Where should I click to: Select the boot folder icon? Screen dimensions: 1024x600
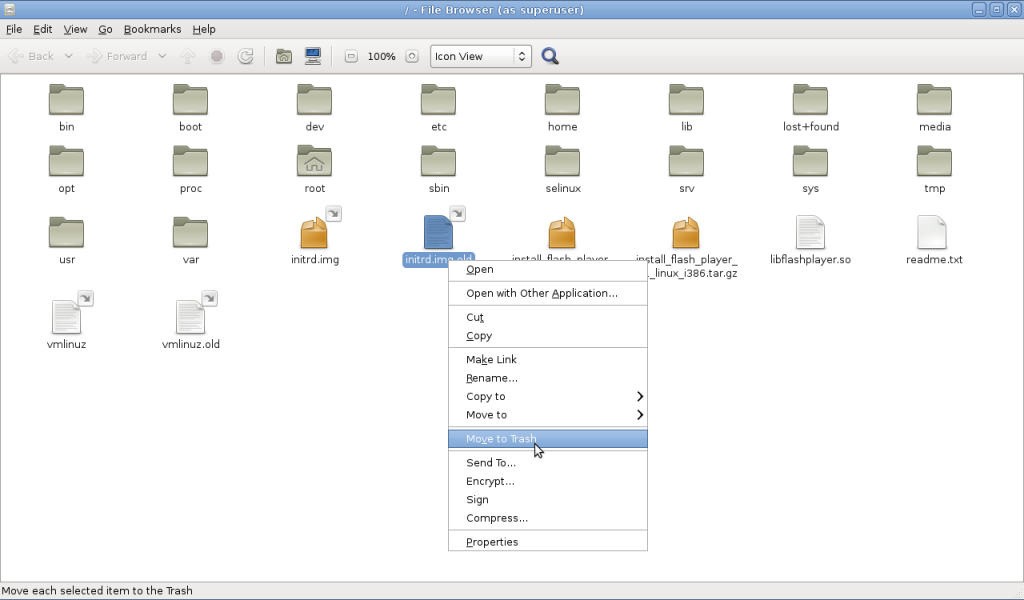point(190,101)
